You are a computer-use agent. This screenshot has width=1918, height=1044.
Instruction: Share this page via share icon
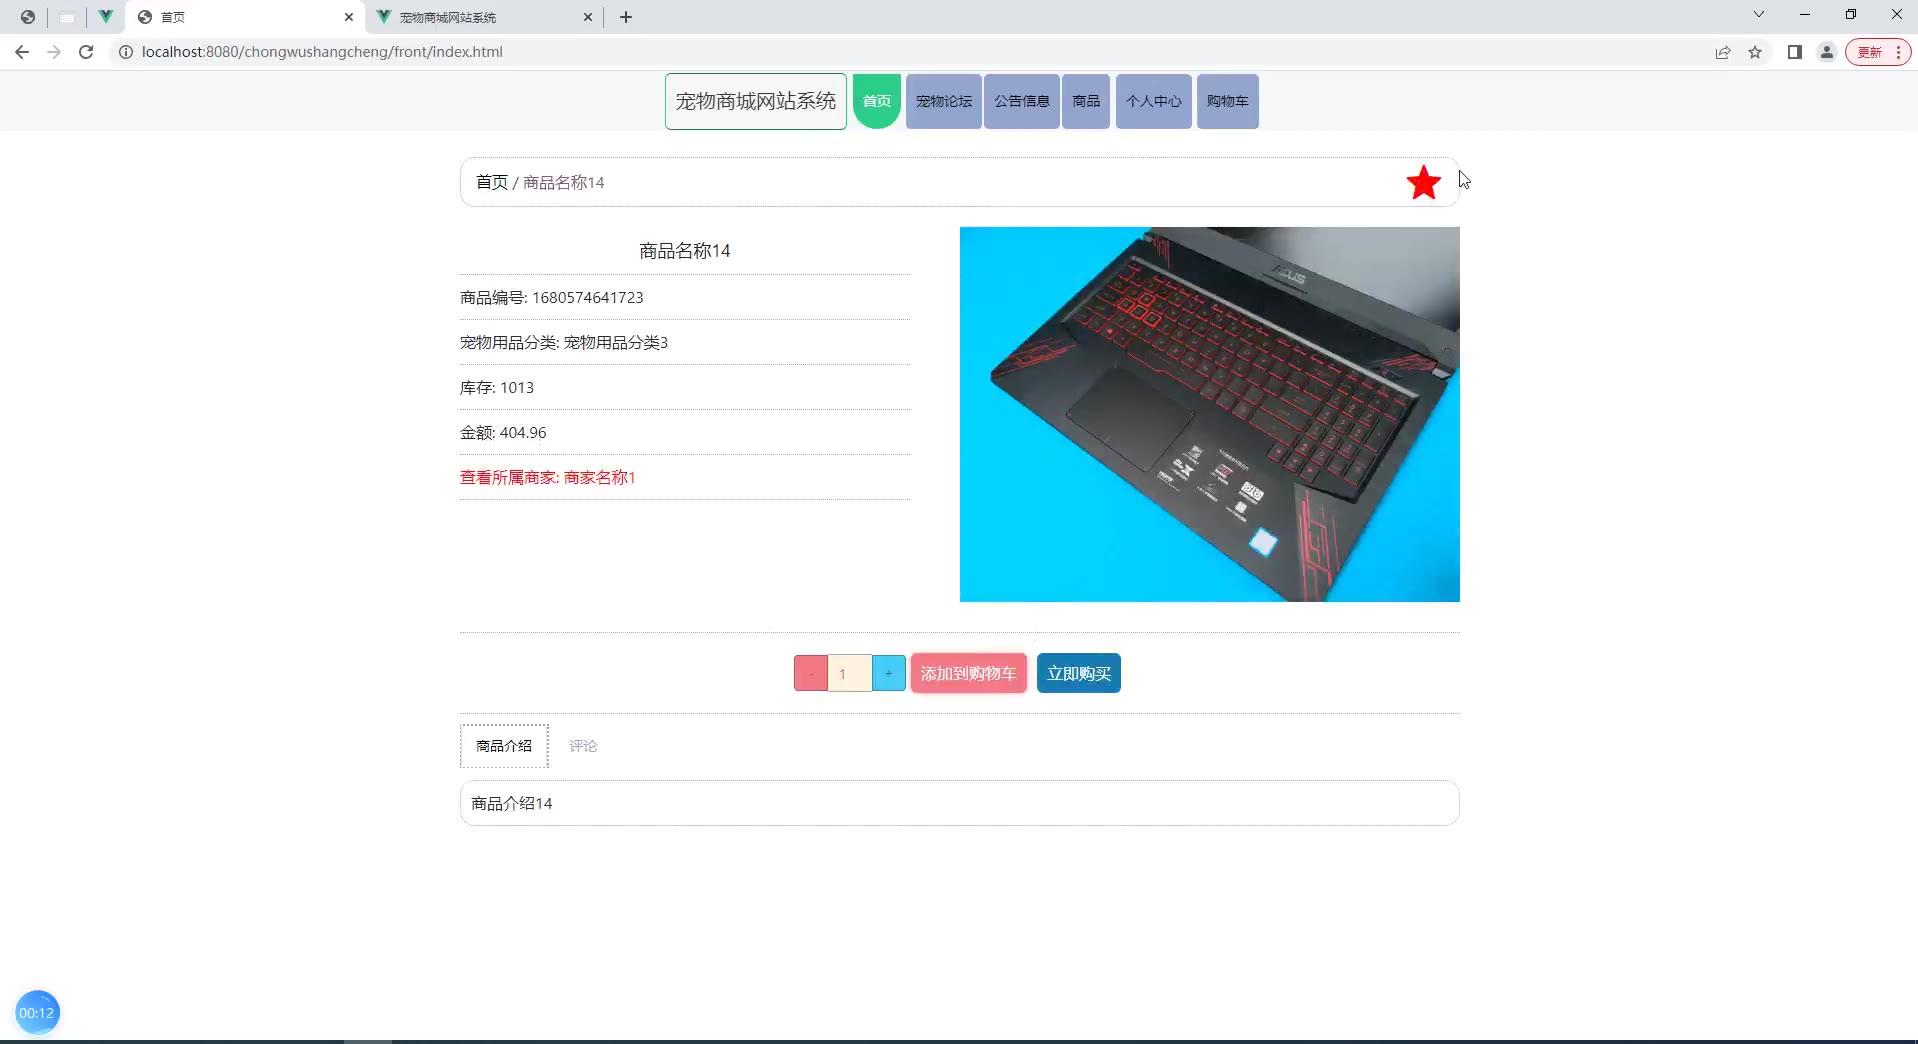click(1723, 52)
